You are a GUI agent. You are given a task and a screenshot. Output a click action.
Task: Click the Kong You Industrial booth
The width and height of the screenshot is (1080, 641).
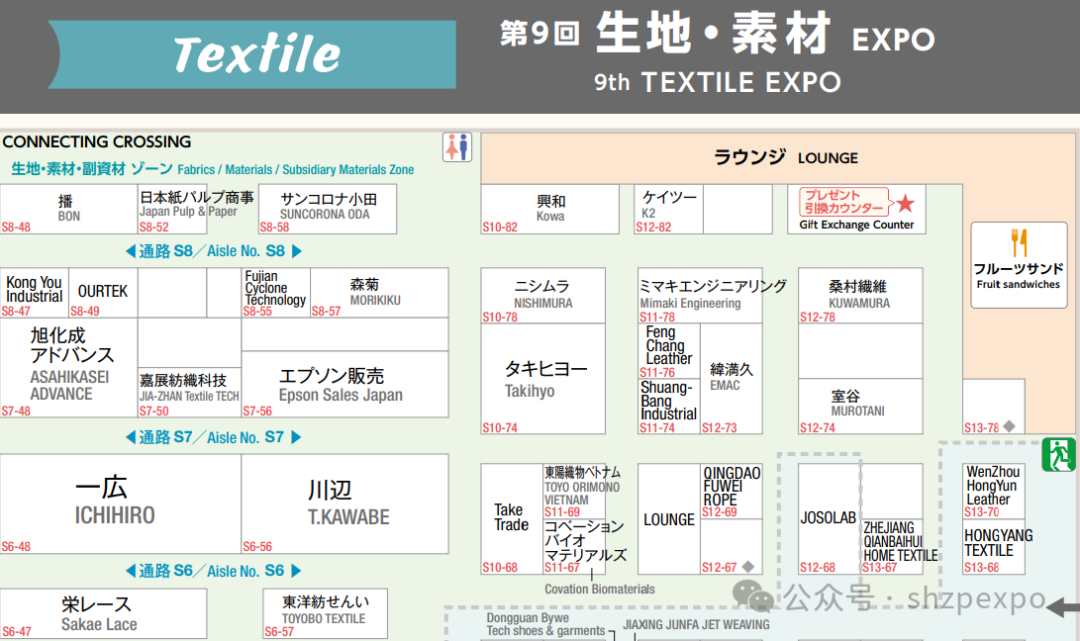34,293
